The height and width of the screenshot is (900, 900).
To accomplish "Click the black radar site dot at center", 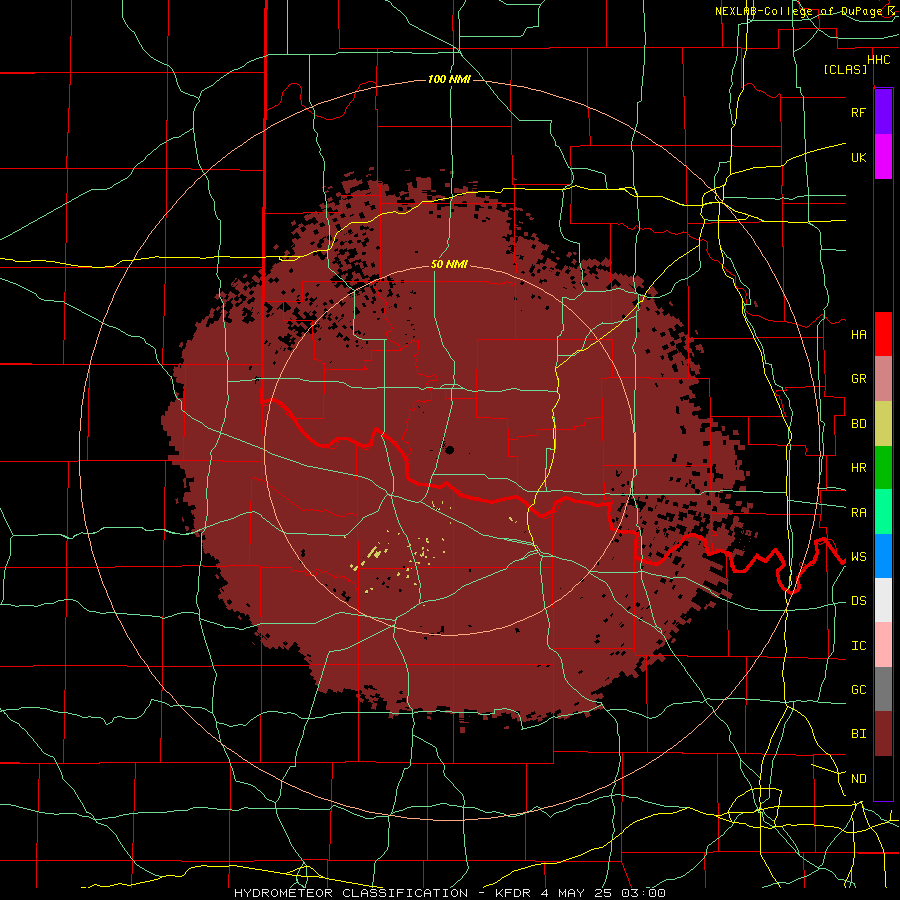I will tap(449, 450).
